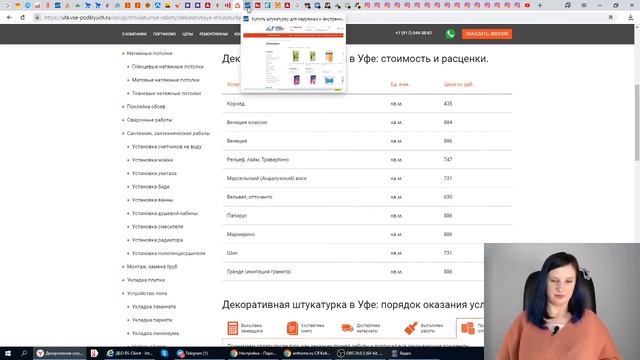640x360 pixels.
Task: Open the Монтаж, замена труб link
Action: (152, 267)
